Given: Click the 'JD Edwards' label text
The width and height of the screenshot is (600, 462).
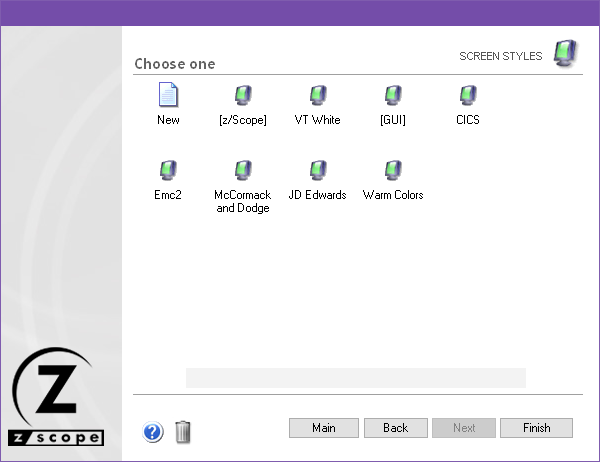Looking at the screenshot, I should 318,195.
